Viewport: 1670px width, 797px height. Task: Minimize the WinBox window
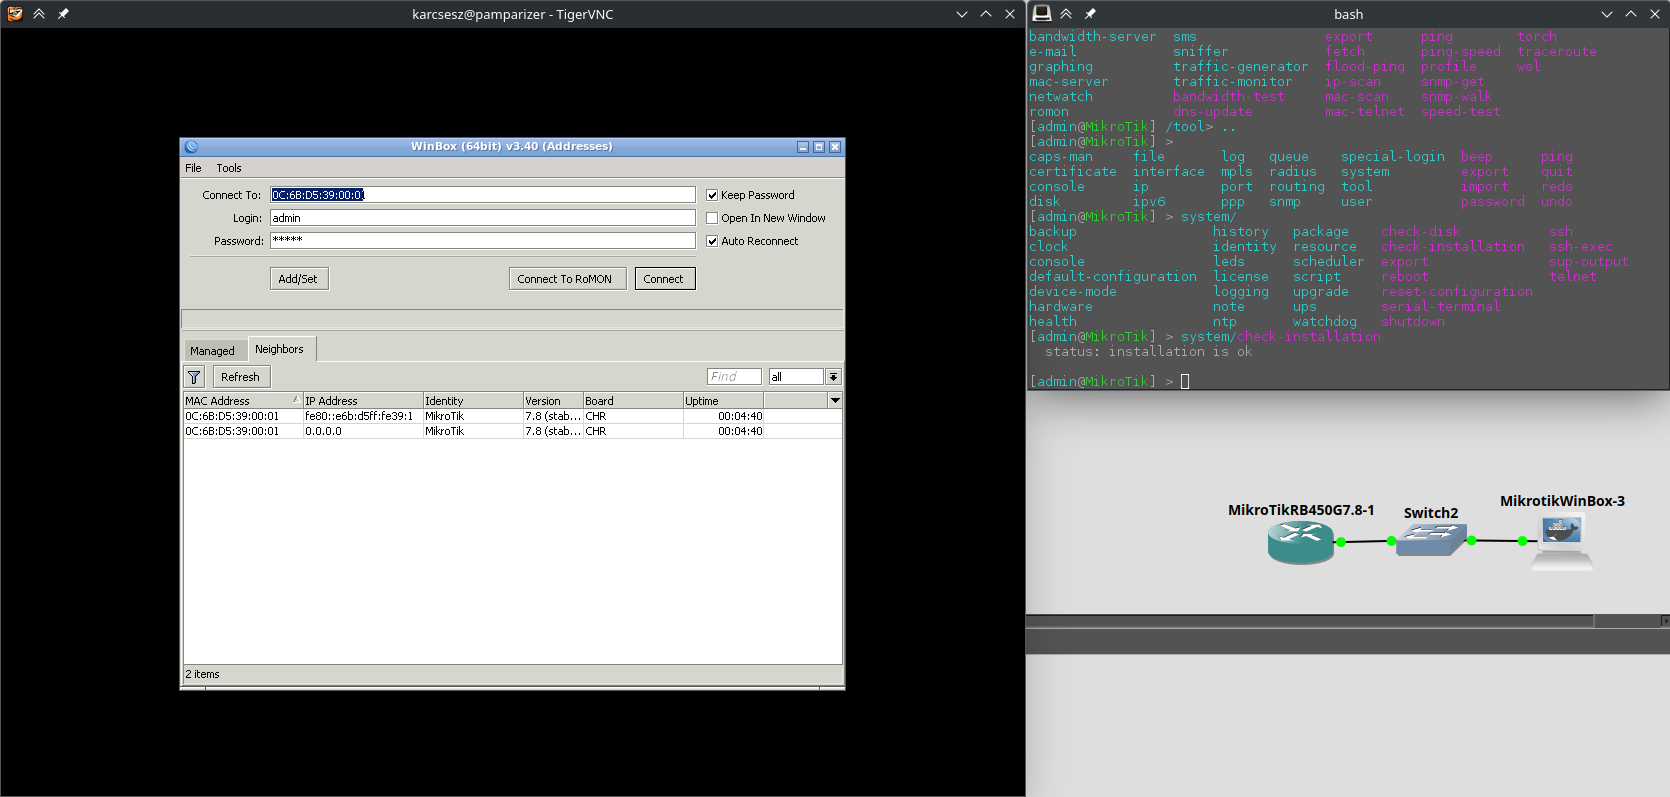coord(803,147)
